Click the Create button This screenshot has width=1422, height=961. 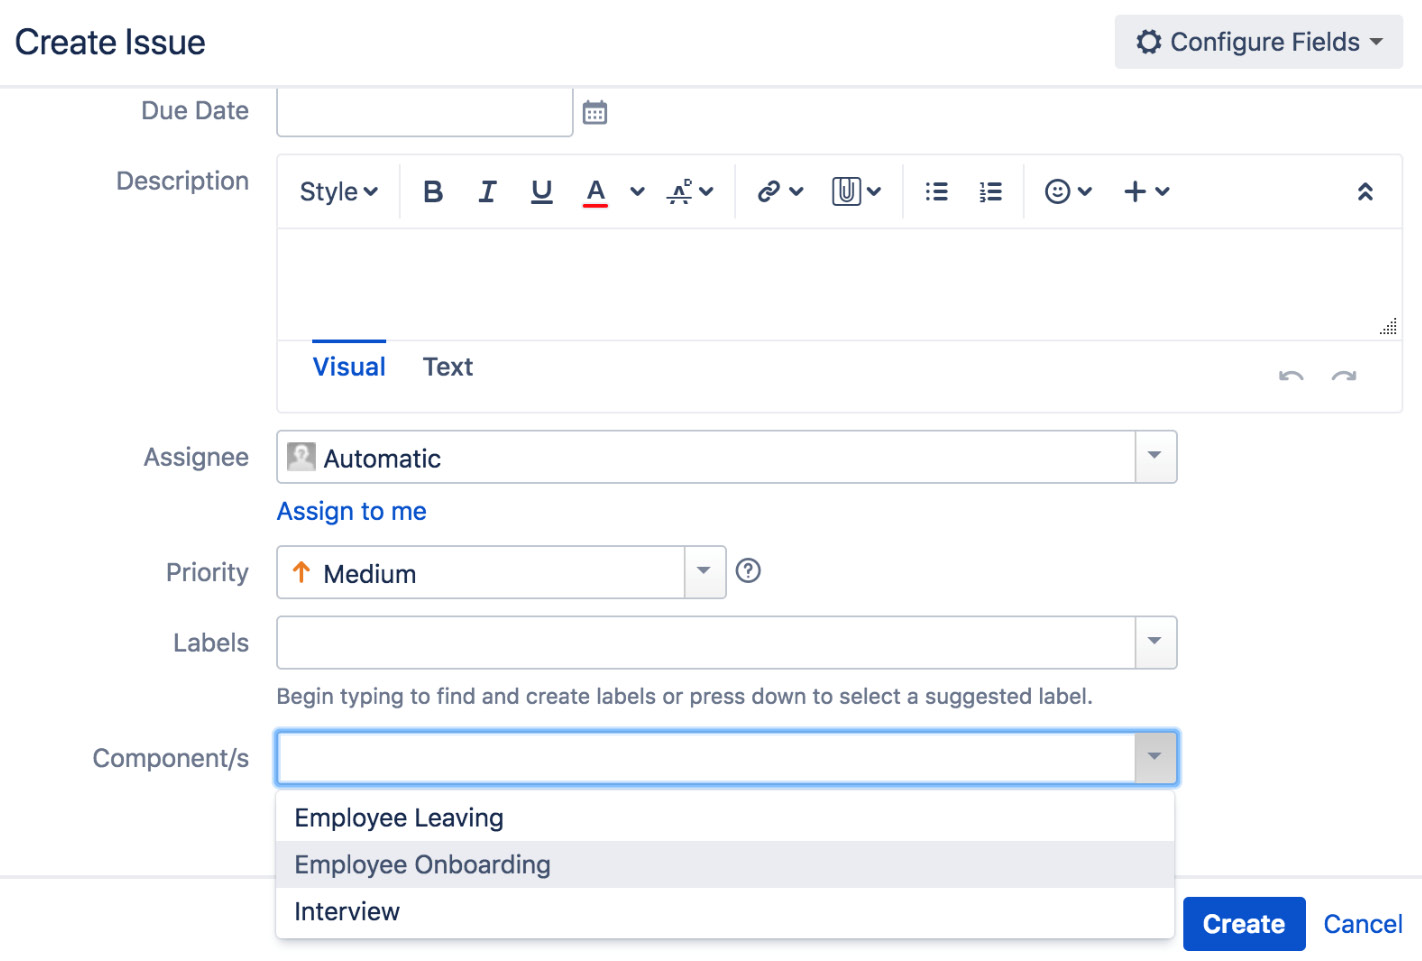pos(1244,923)
